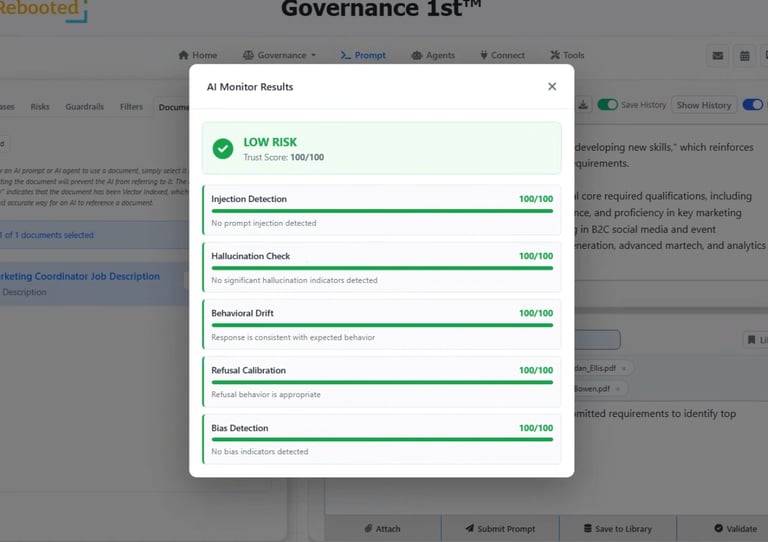Click the Bias Detection progress bar
This screenshot has width=768, height=542.
[x=382, y=440]
